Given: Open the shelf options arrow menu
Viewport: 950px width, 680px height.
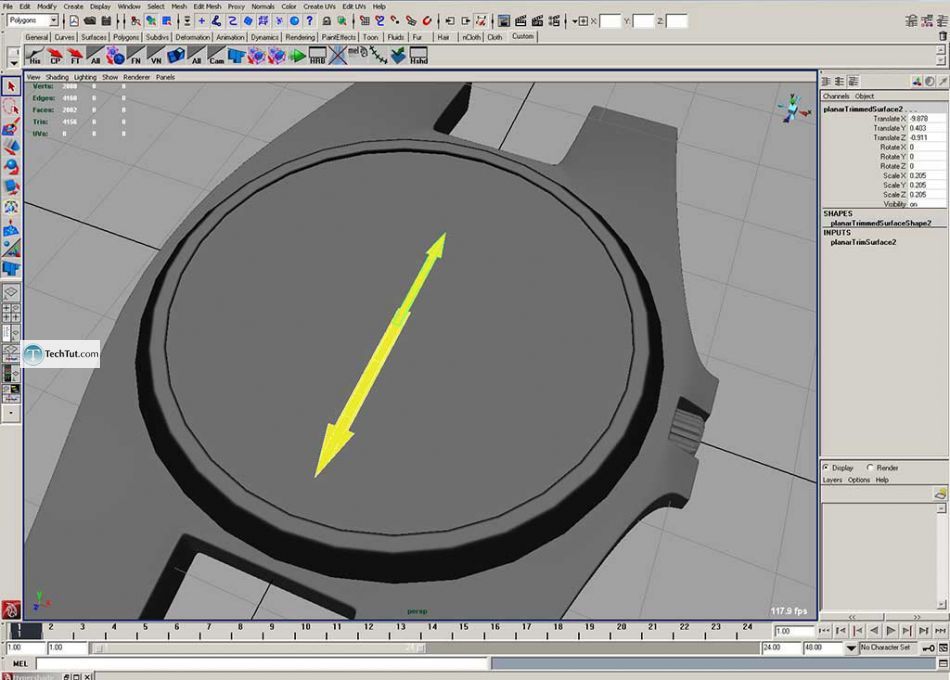Looking at the screenshot, I should (13, 63).
